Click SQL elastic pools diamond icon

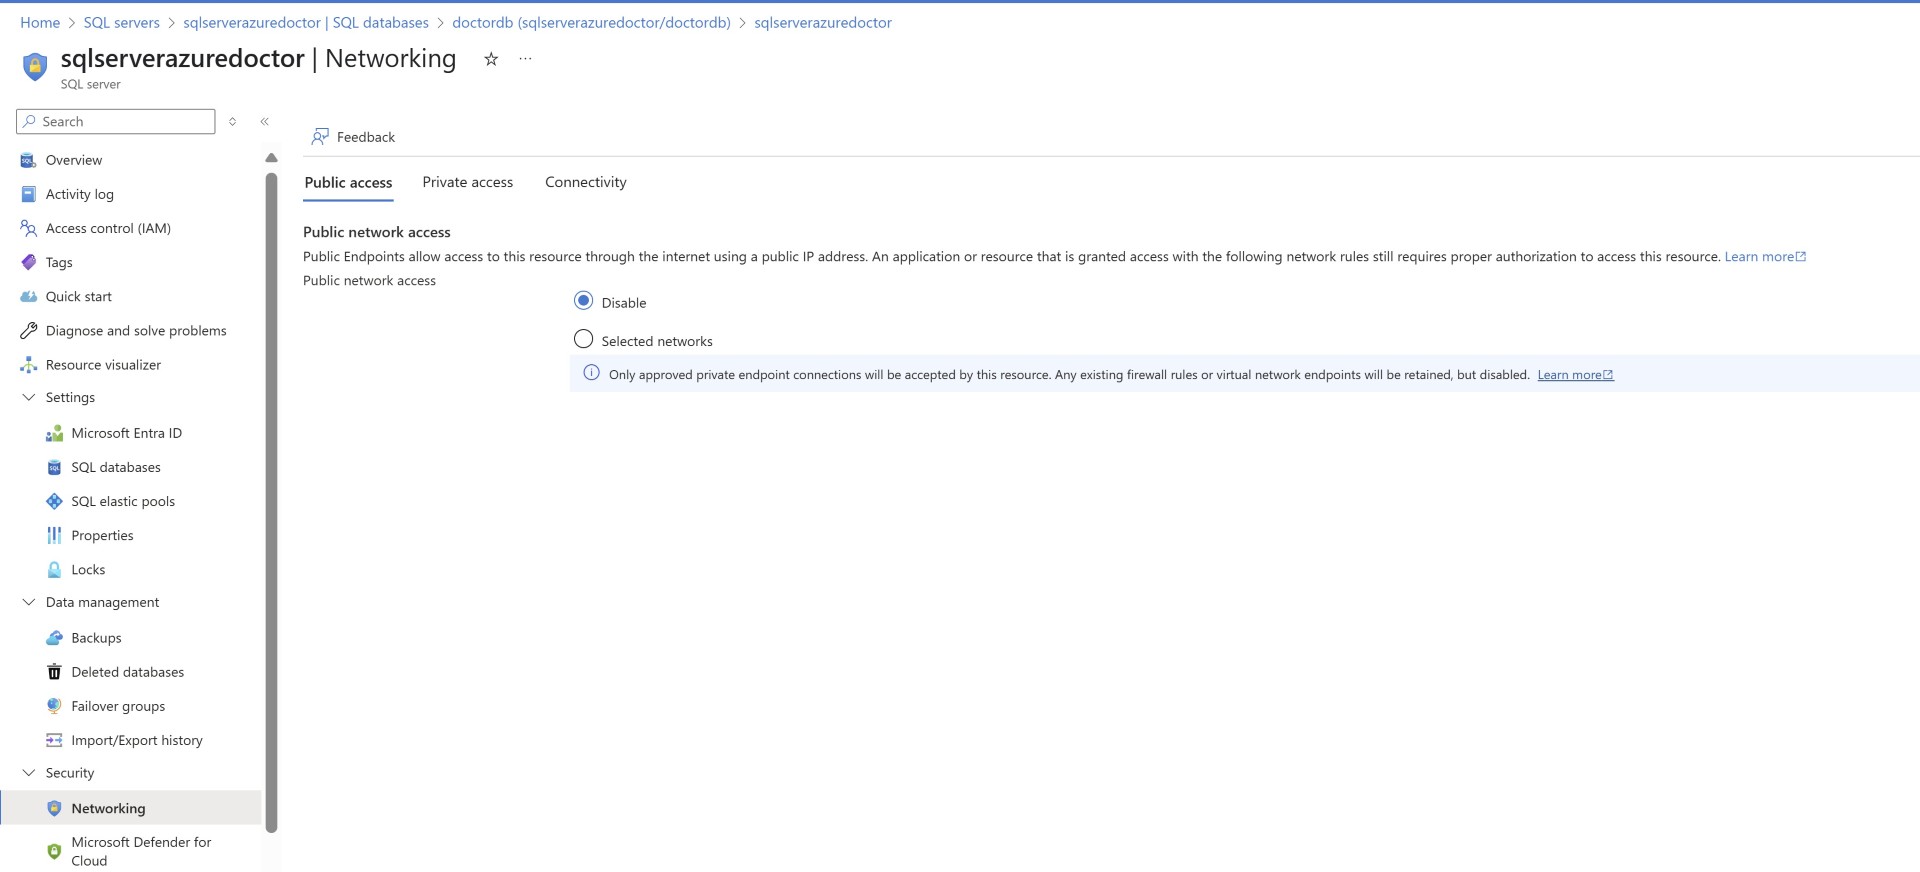[54, 501]
